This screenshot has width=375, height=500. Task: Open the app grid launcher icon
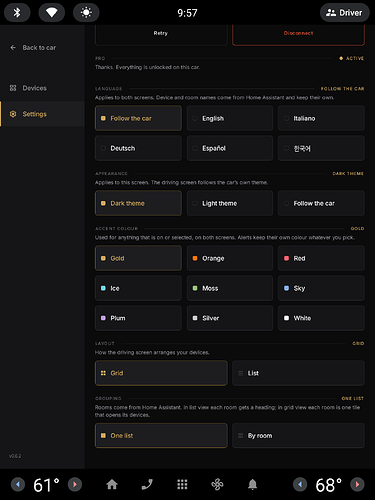[x=182, y=484]
